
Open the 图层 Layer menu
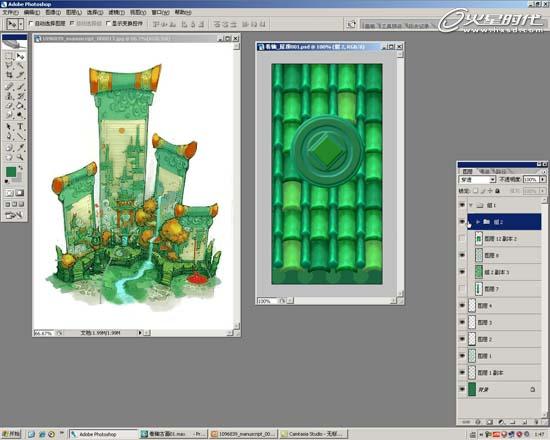tap(74, 12)
